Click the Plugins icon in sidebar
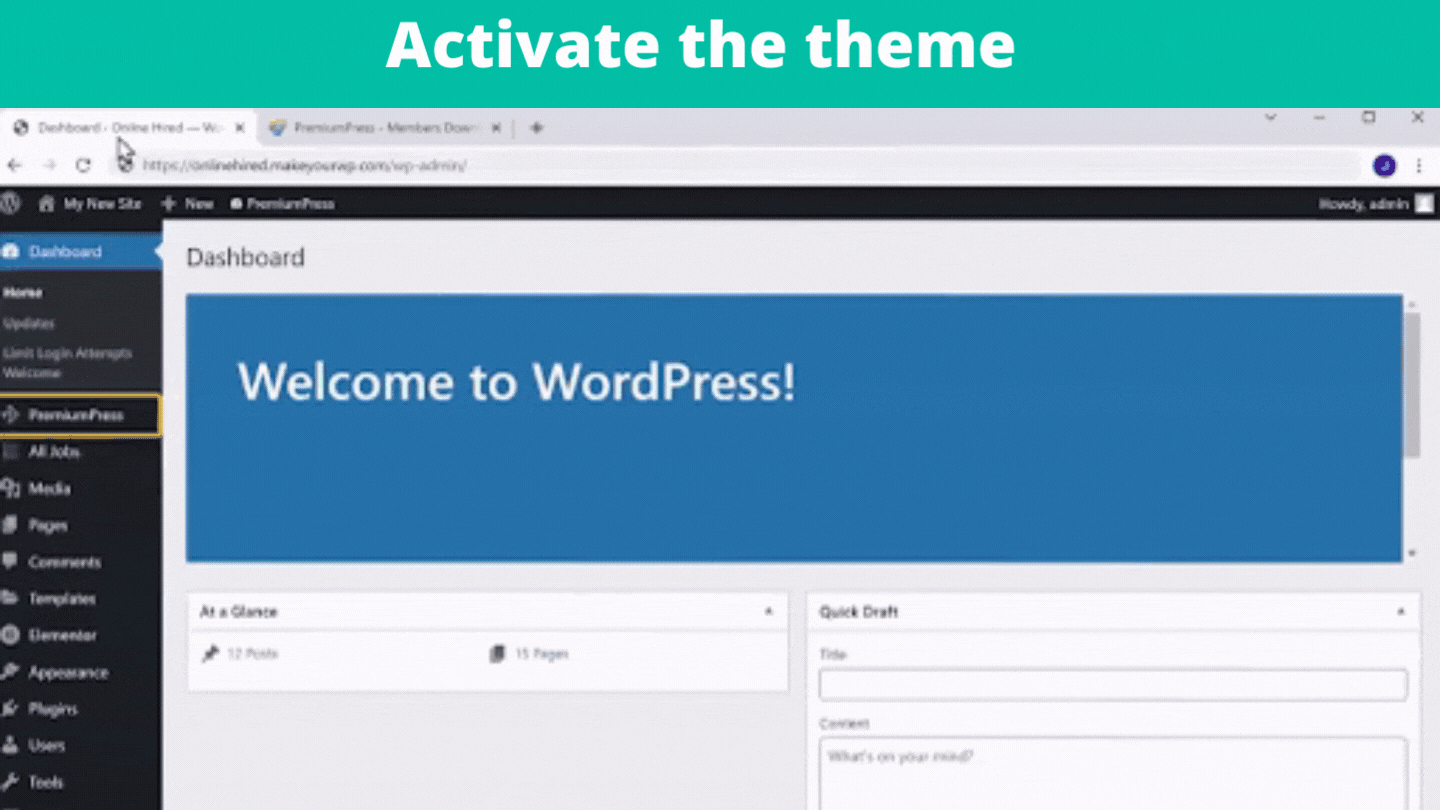The image size is (1440, 810). click(x=11, y=709)
